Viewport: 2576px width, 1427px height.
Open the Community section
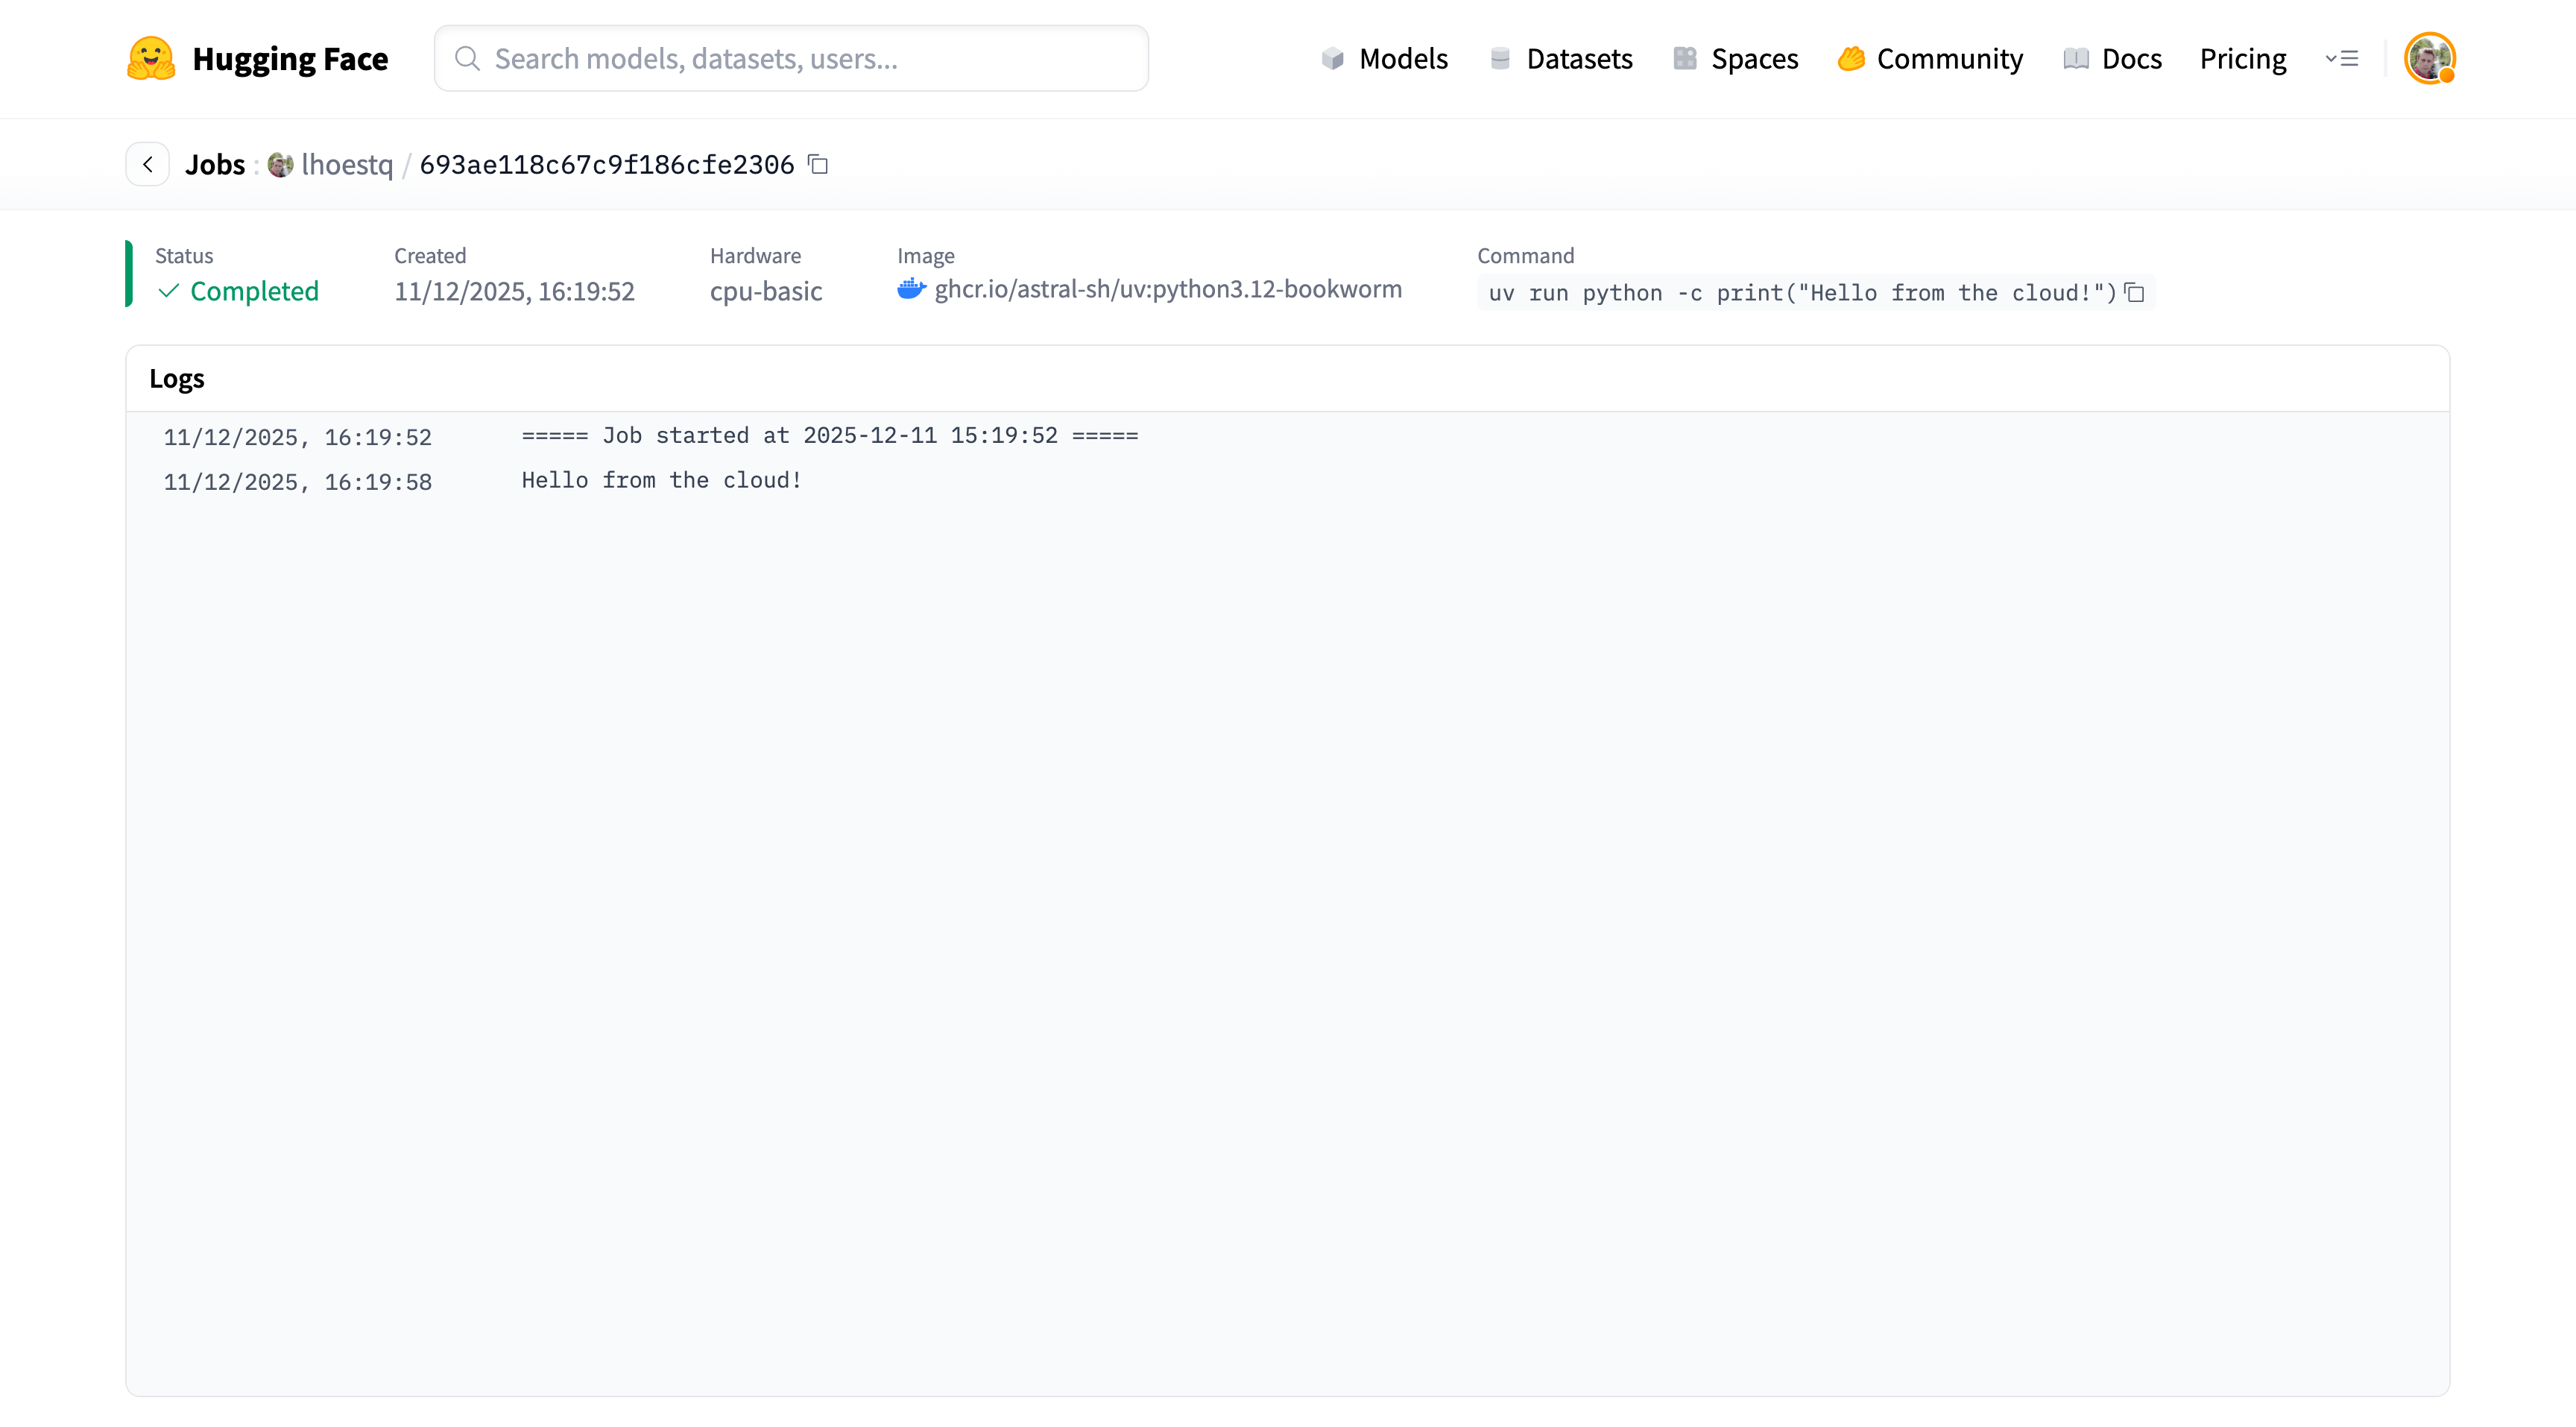(x=1930, y=58)
